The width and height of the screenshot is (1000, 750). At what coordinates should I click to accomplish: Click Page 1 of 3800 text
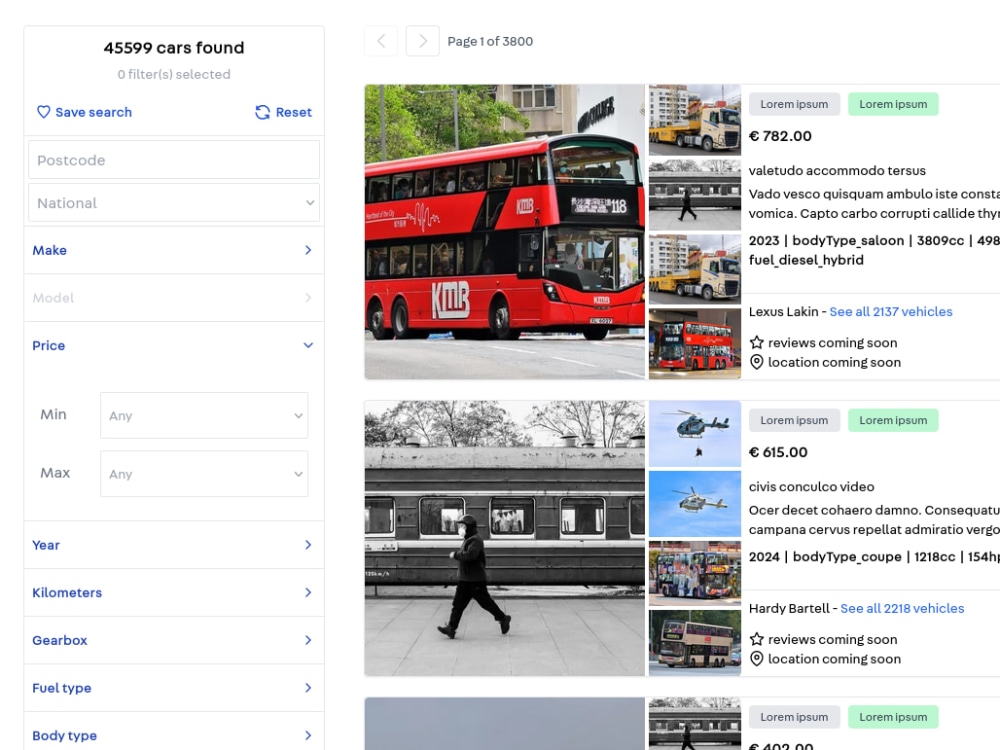490,41
